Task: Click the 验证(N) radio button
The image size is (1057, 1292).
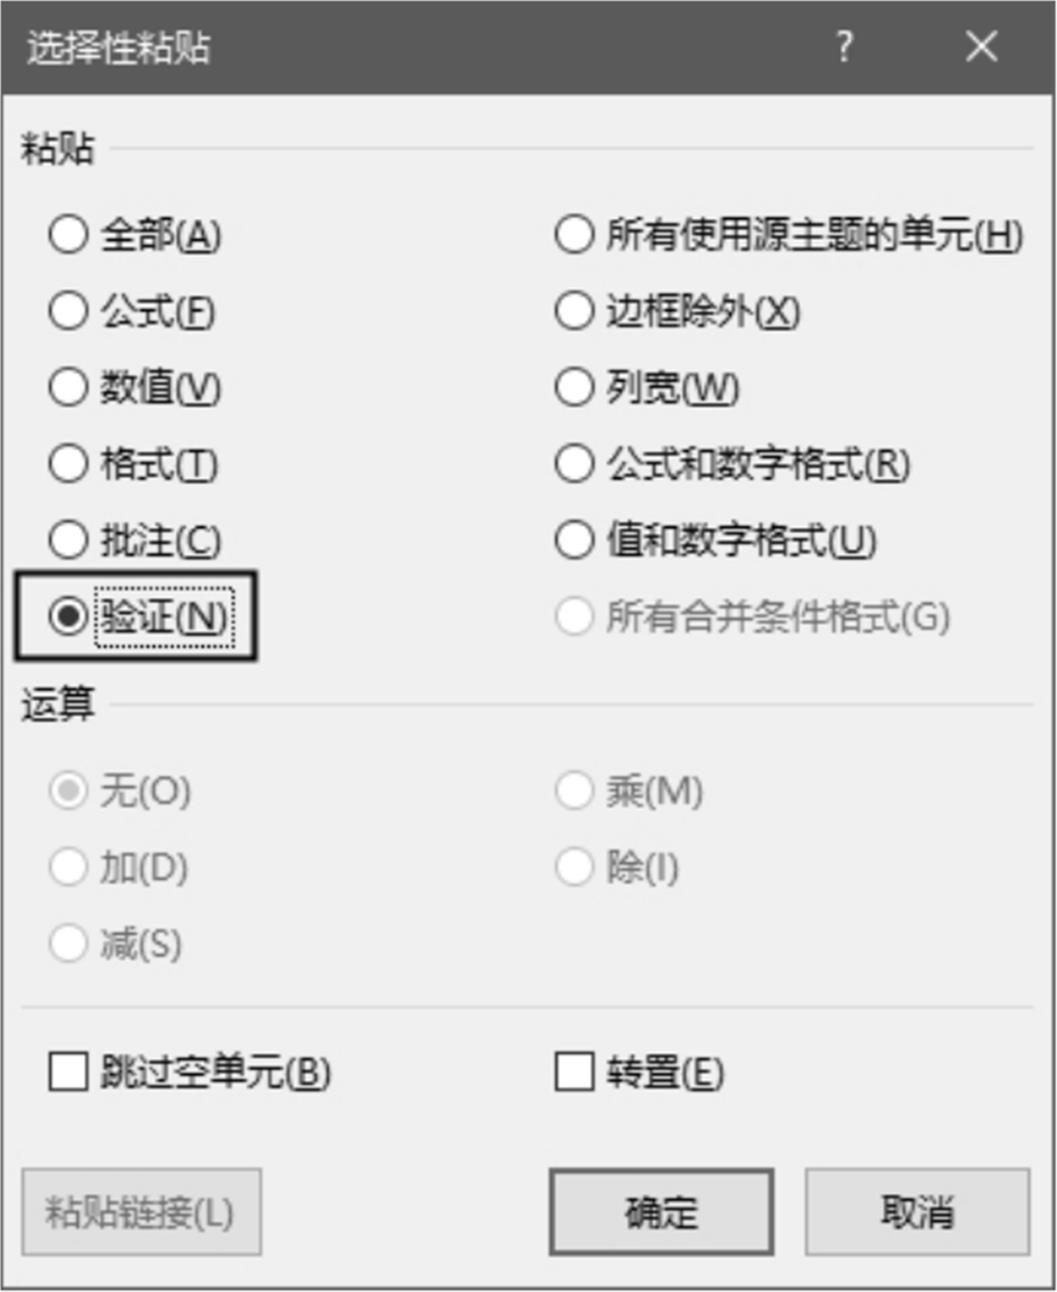Action: pos(68,616)
